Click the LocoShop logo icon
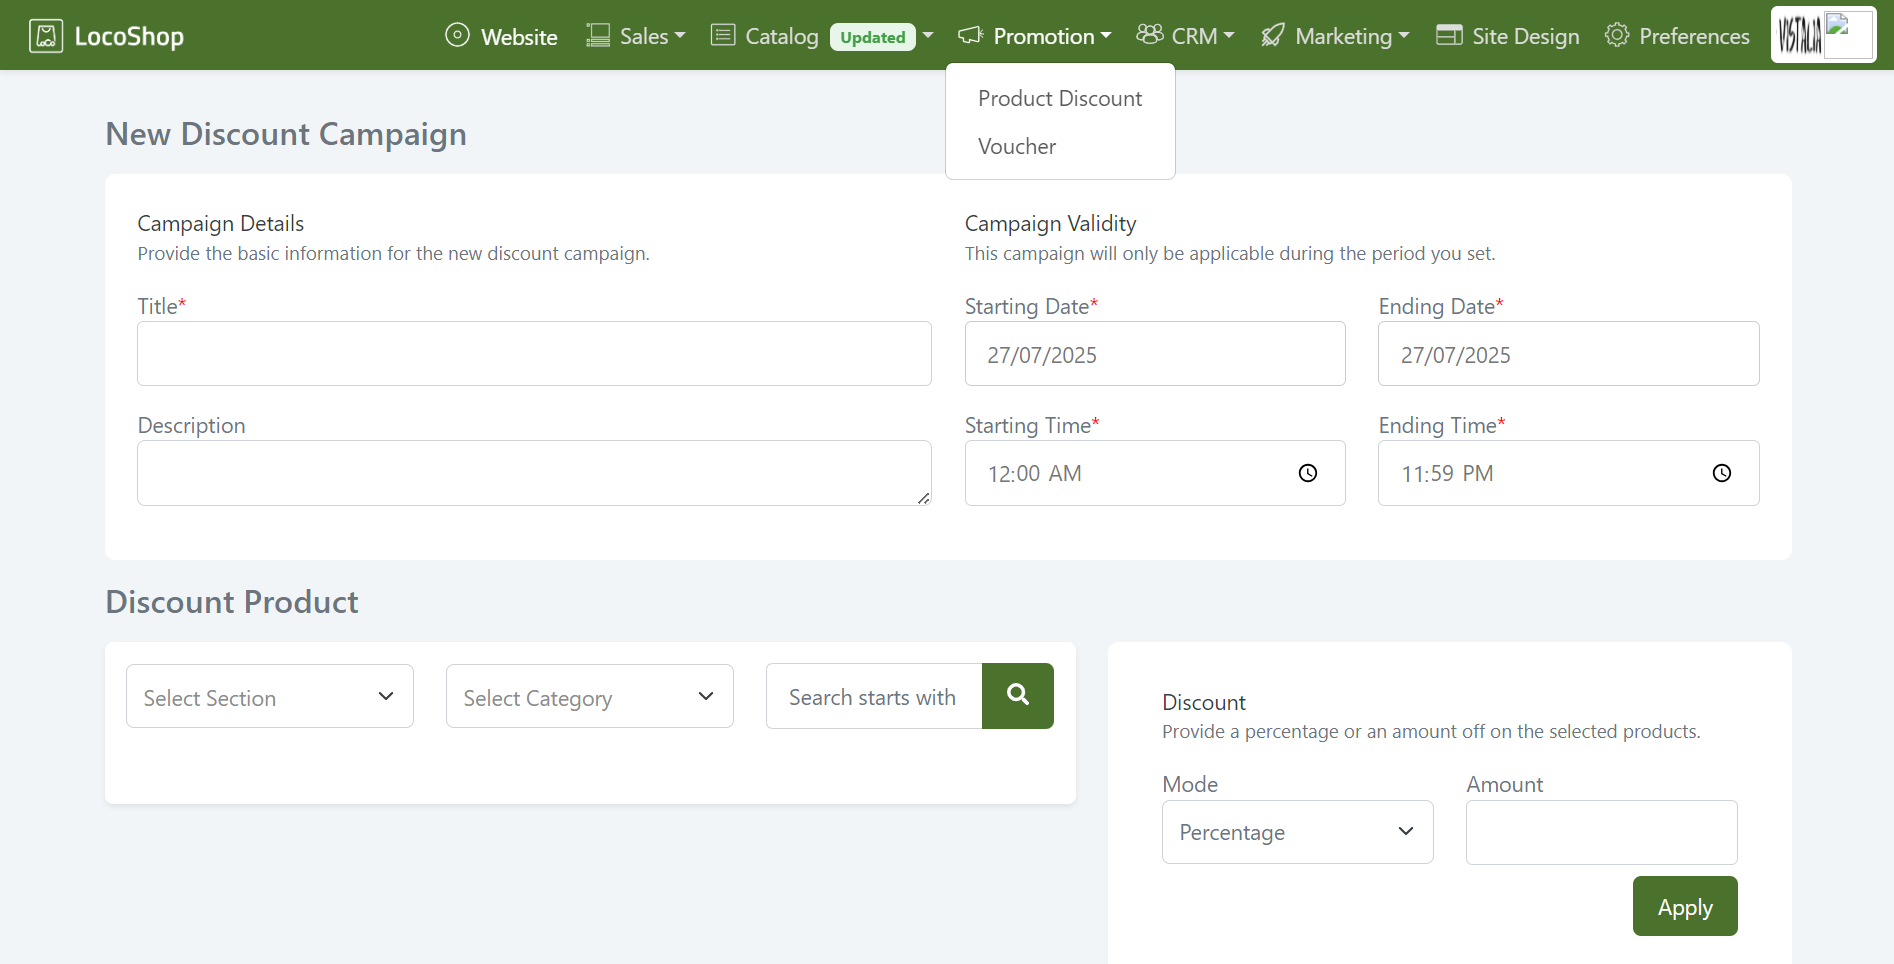Viewport: 1894px width, 964px height. click(46, 36)
